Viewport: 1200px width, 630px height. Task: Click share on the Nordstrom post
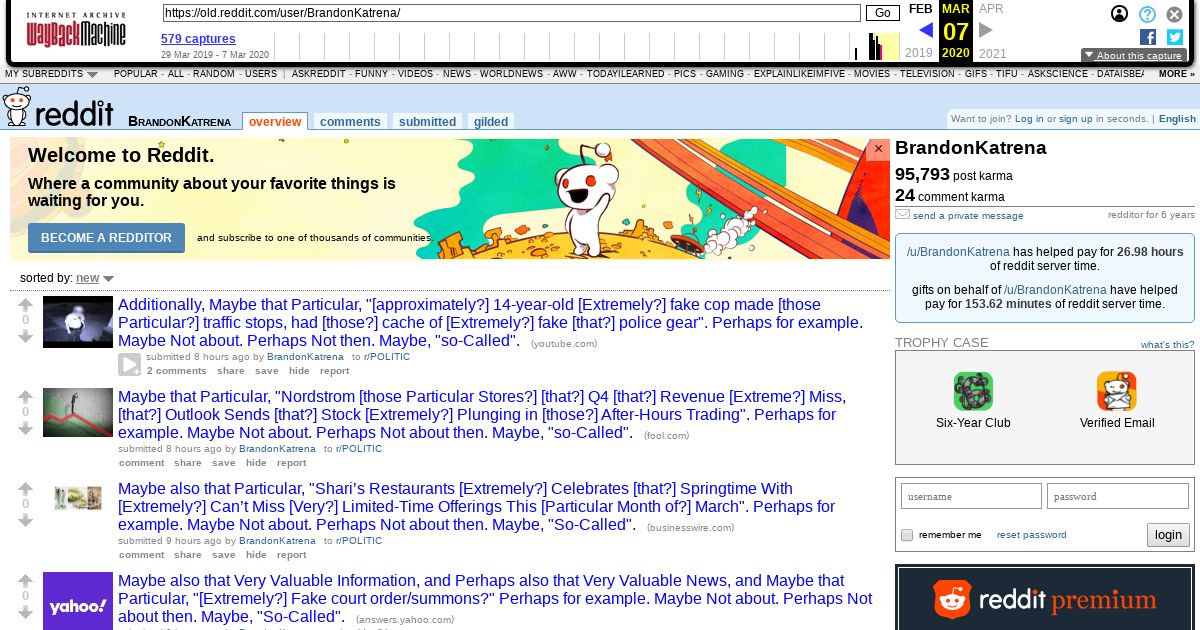point(187,463)
